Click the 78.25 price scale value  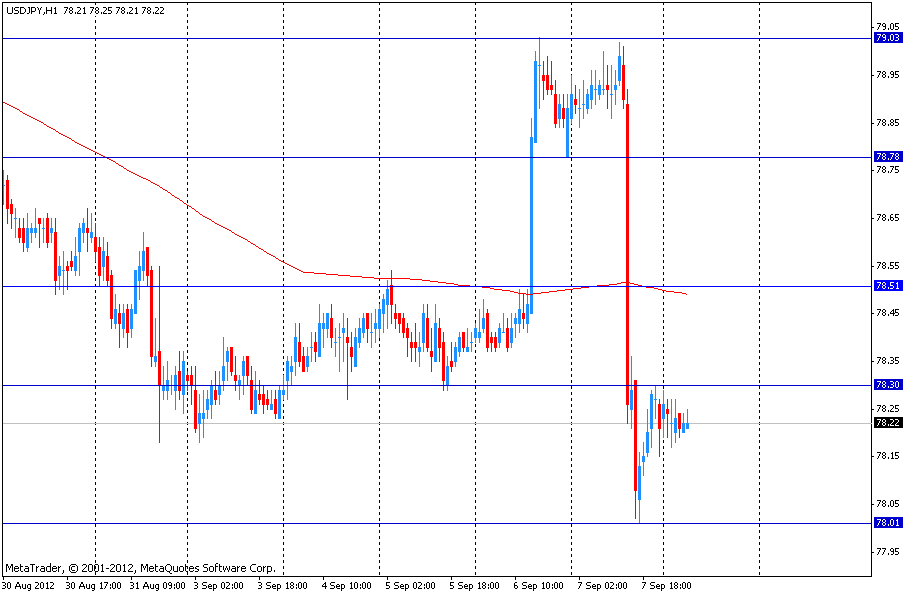pos(888,409)
